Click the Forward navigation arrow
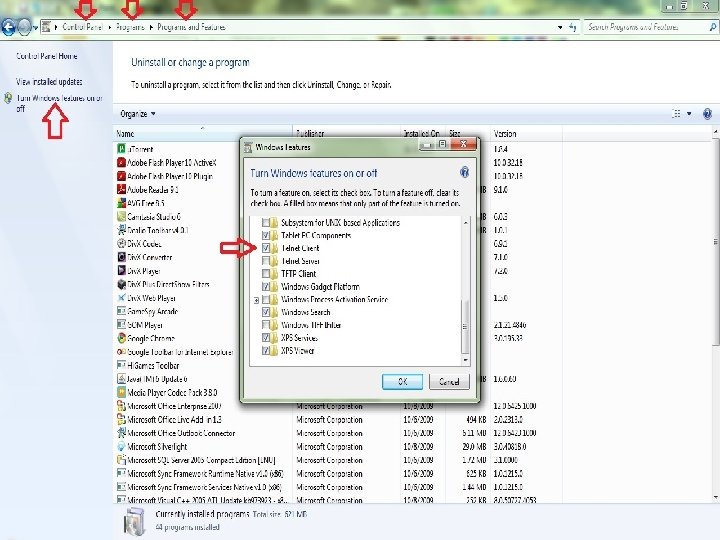Viewport: 720px width, 540px height. click(24, 27)
